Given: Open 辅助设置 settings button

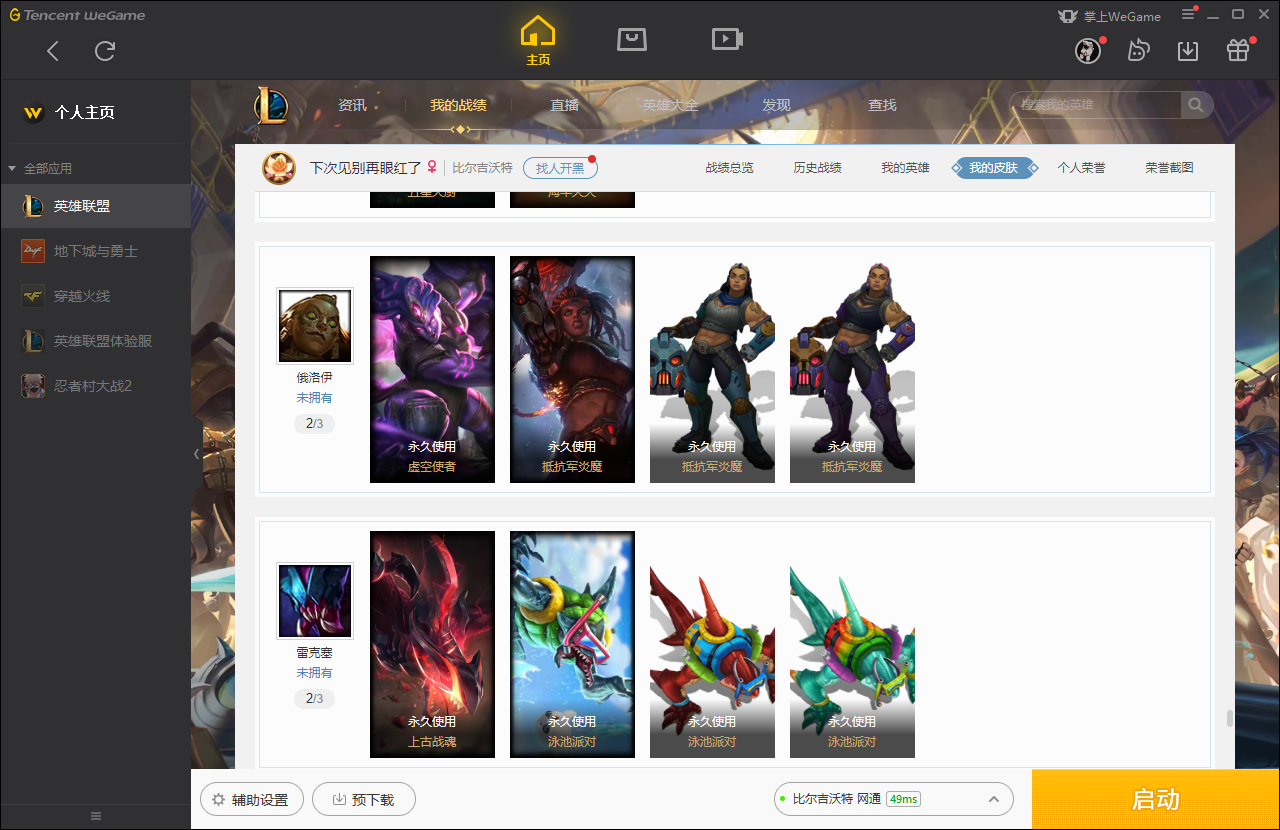Looking at the screenshot, I should (x=252, y=800).
